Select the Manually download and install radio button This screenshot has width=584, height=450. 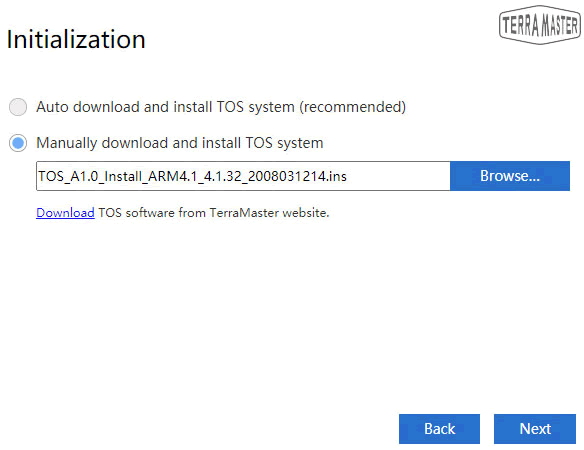pos(18,143)
